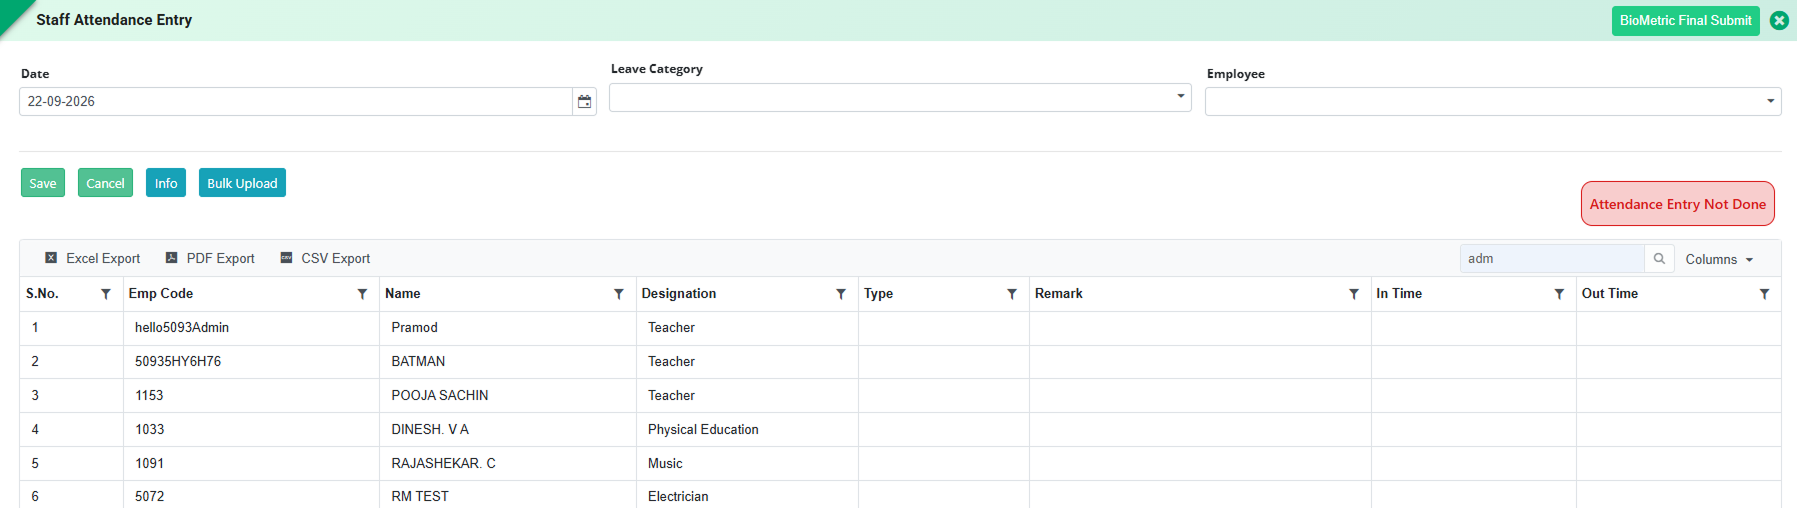Screen dimensions: 1797x508
Task: Filter the Emp Code column
Action: [x=362, y=294]
